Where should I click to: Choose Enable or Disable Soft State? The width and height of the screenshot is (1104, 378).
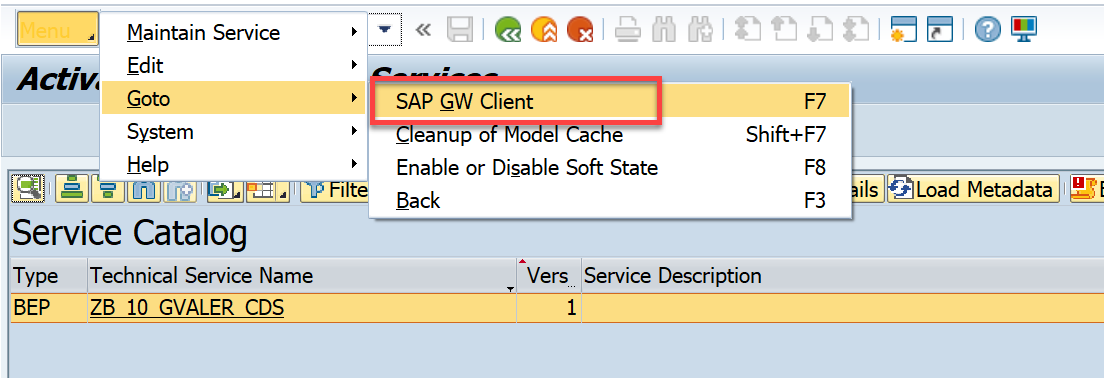[x=610, y=168]
